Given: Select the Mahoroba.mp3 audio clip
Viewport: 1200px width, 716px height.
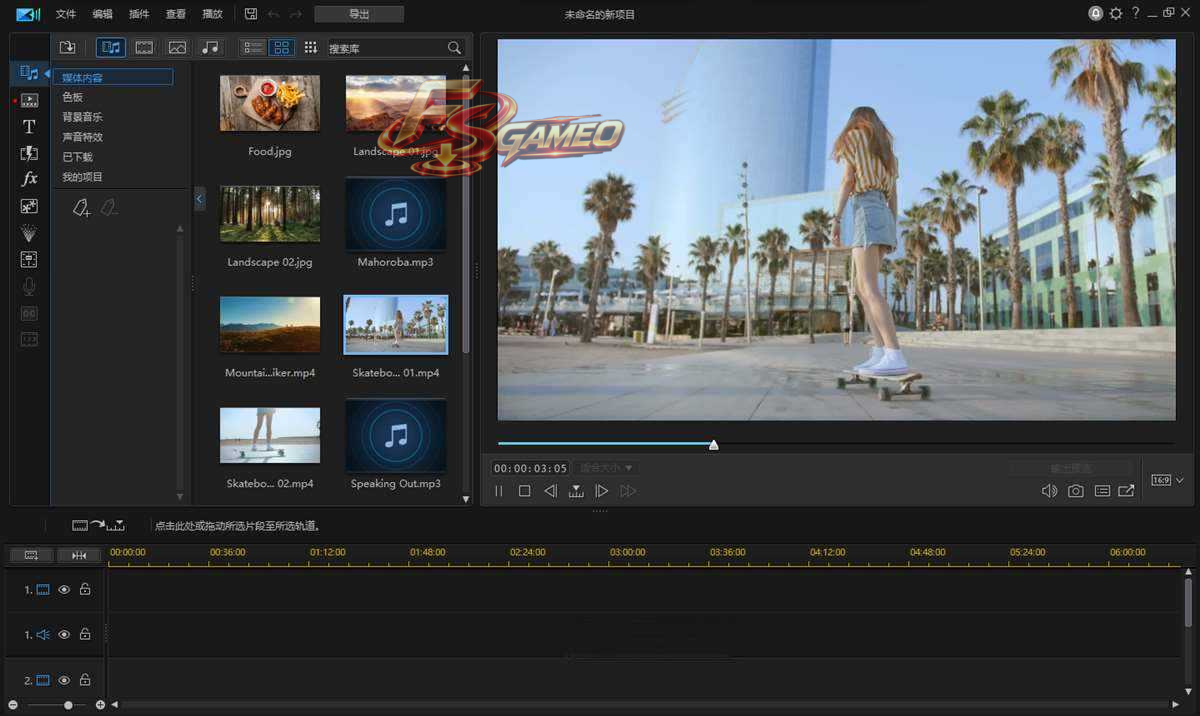Looking at the screenshot, I should (397, 214).
